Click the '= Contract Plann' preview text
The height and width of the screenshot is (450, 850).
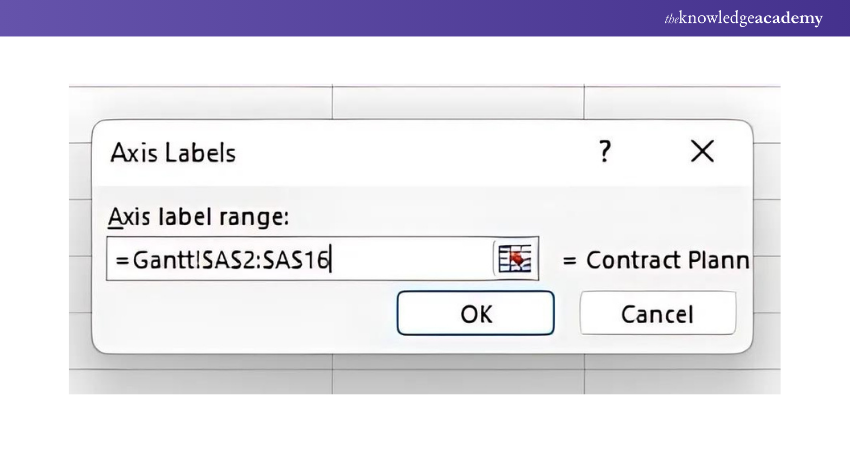655,260
